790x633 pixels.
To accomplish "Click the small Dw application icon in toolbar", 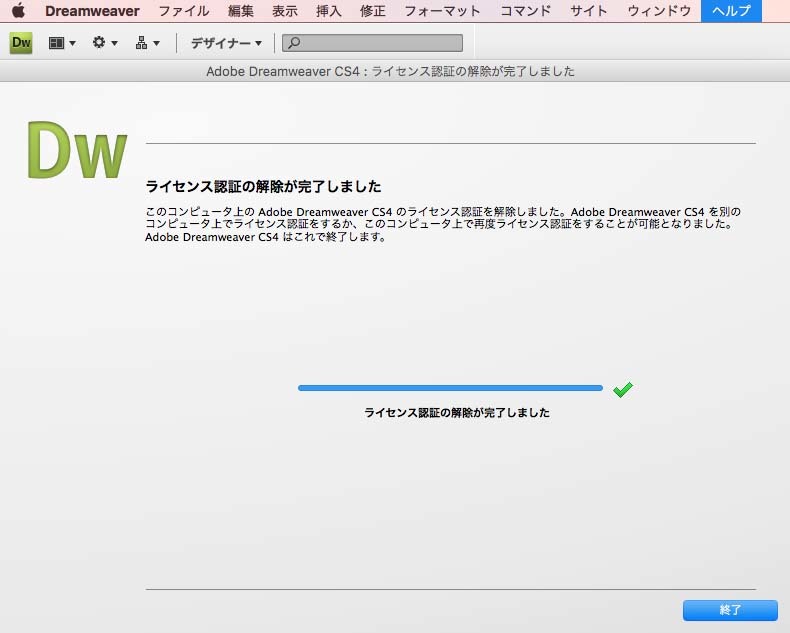I will coord(21,43).
